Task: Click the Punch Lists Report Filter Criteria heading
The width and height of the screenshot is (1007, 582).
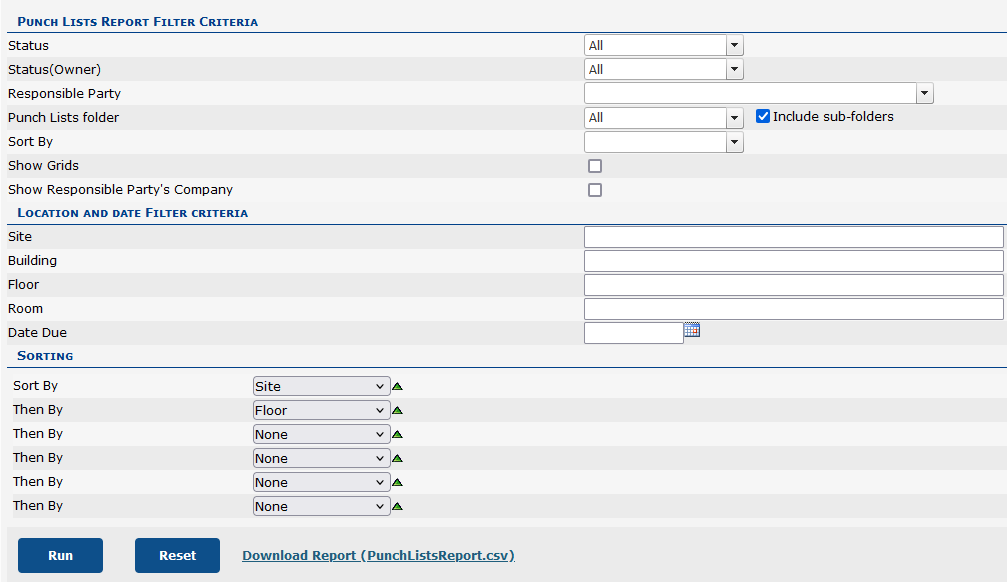Action: [x=137, y=21]
